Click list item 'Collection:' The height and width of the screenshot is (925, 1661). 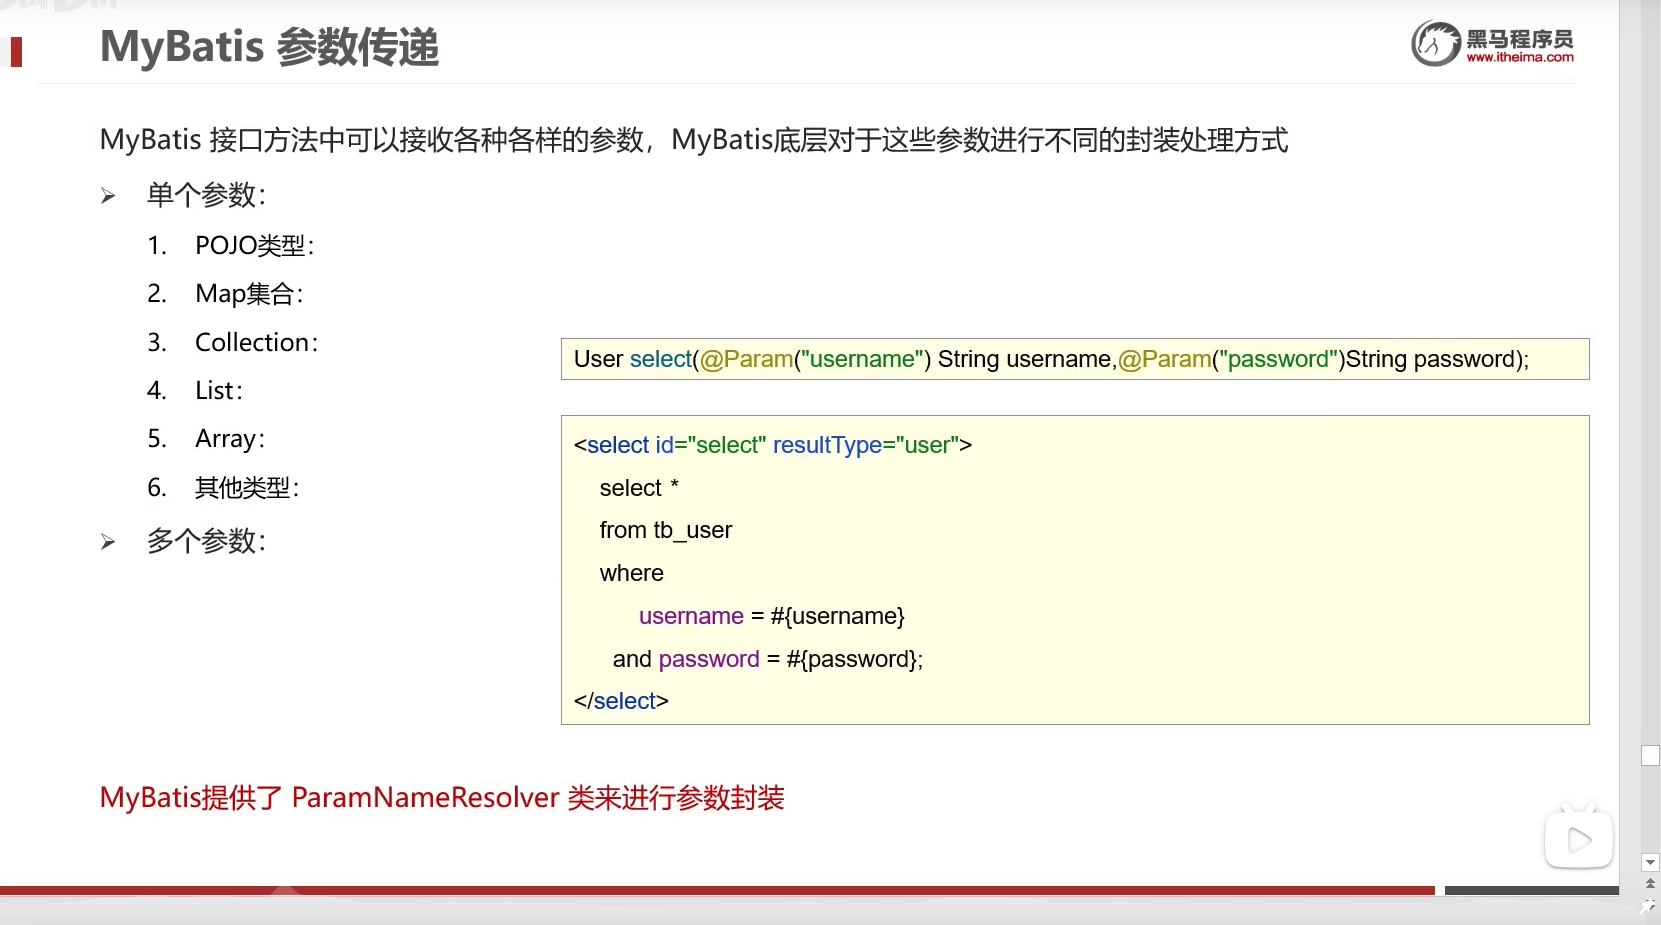257,342
